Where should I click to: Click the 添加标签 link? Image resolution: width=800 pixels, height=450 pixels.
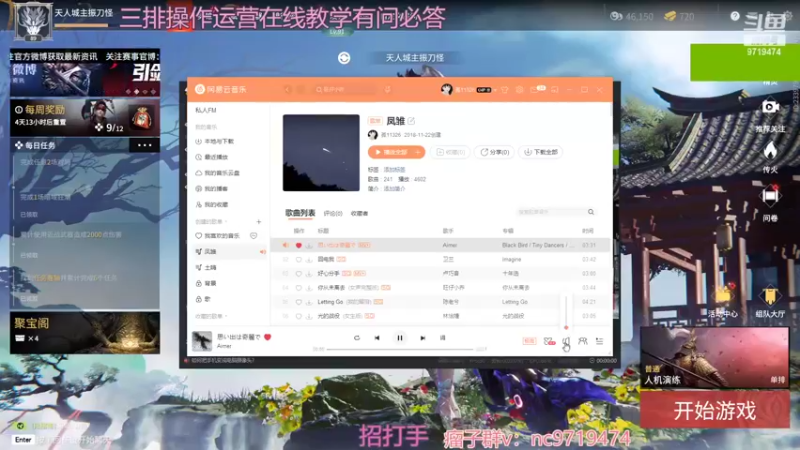394,169
